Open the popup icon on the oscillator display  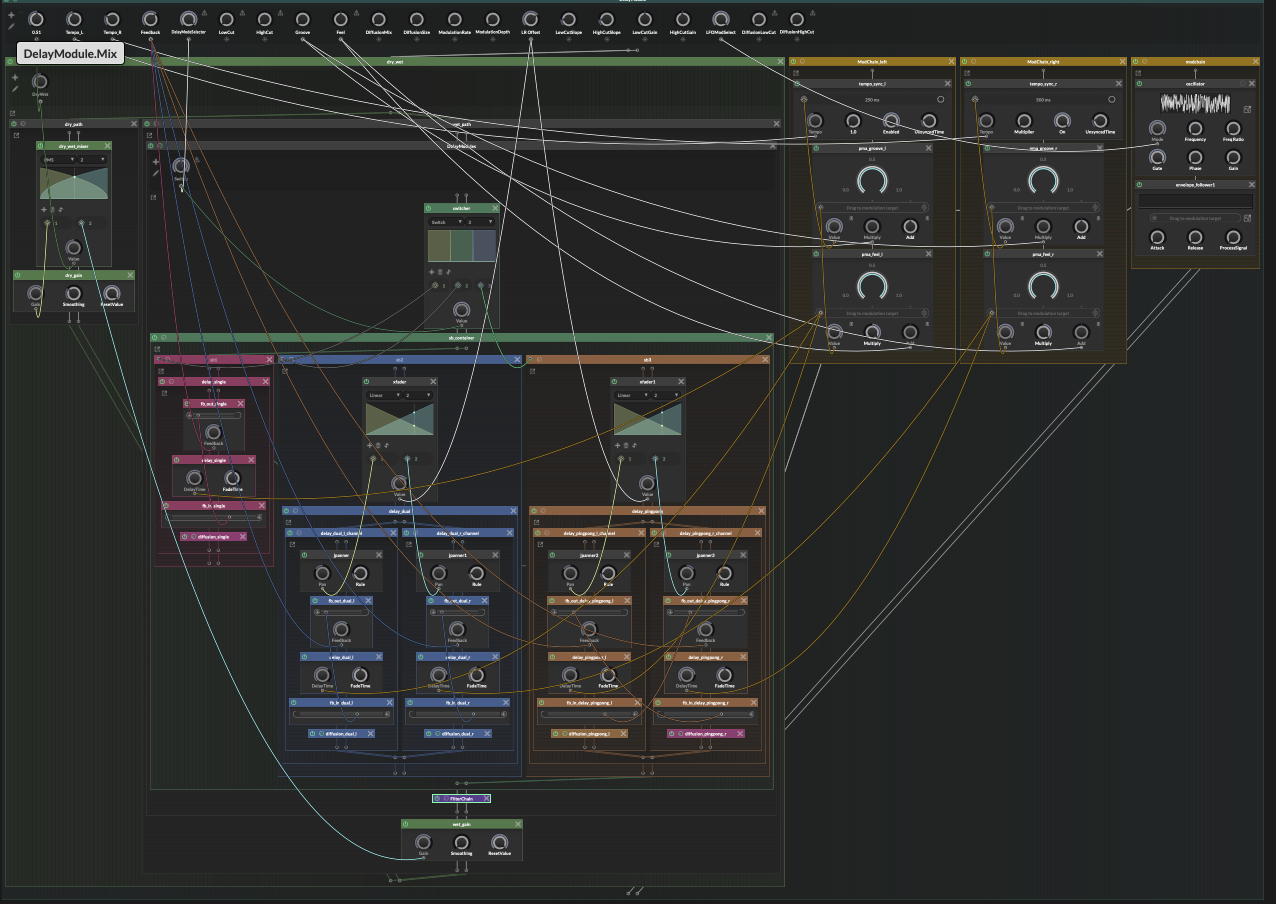pos(1246,109)
